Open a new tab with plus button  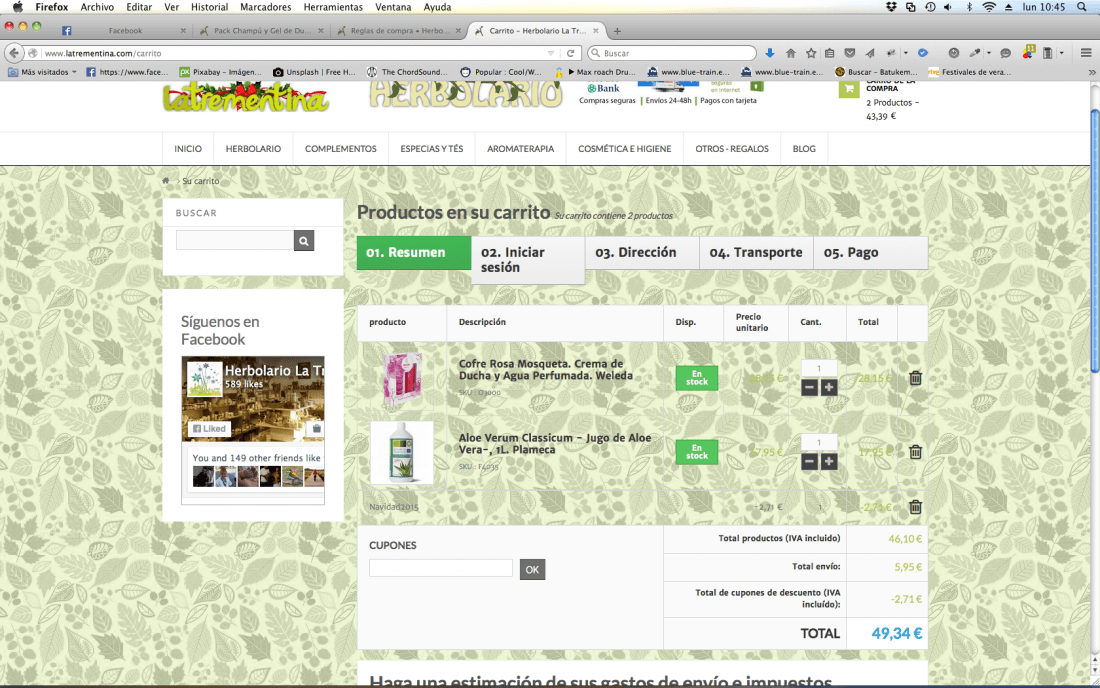[617, 31]
